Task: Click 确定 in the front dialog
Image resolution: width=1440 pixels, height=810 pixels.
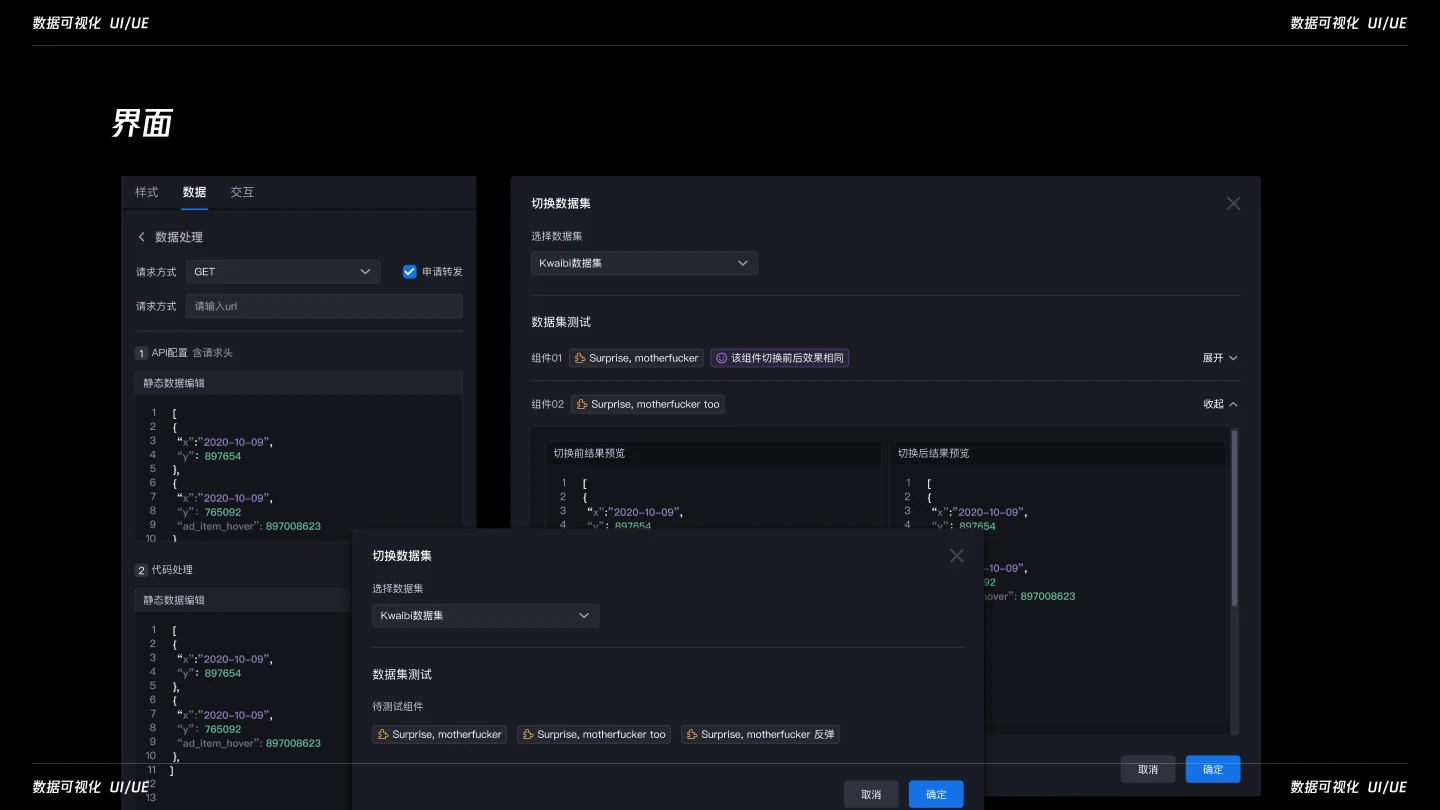Action: (936, 794)
